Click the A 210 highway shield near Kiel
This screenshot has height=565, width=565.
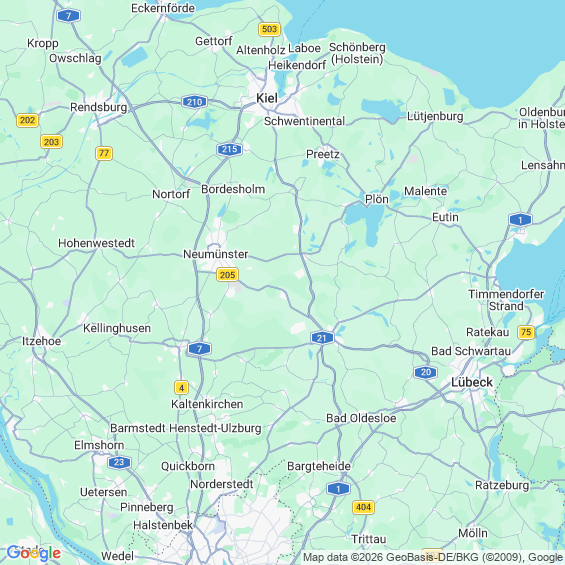195,102
